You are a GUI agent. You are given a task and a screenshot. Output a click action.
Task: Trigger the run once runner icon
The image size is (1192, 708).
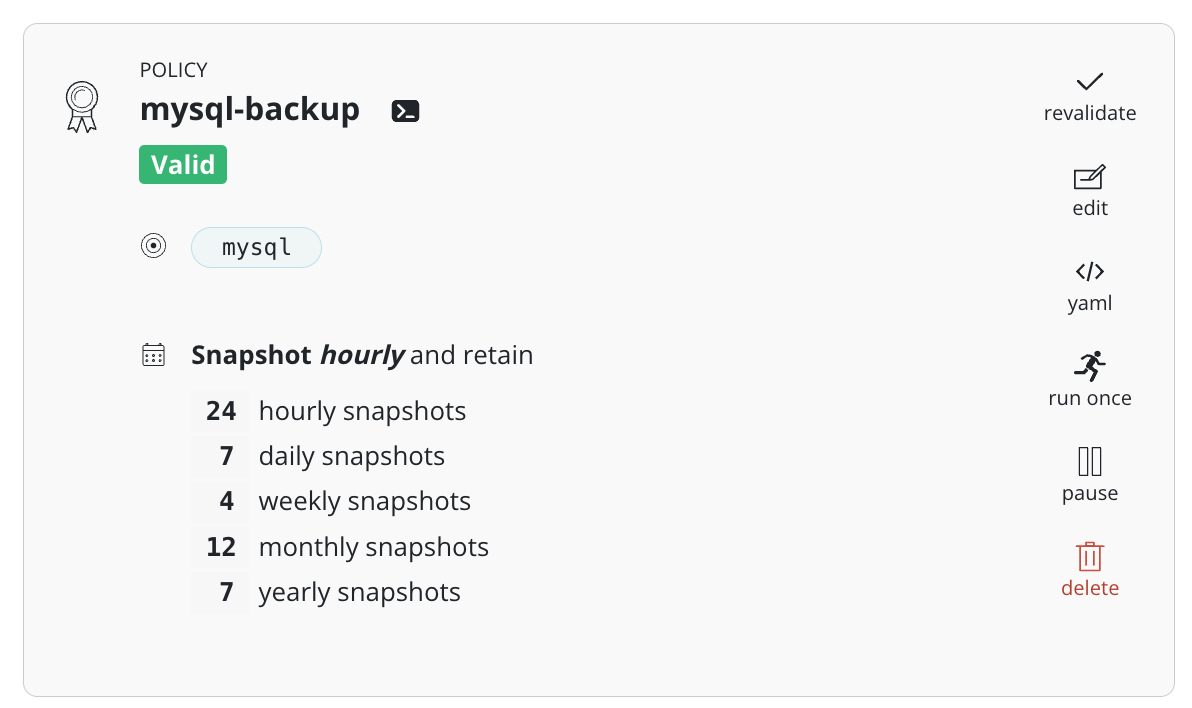1089,367
